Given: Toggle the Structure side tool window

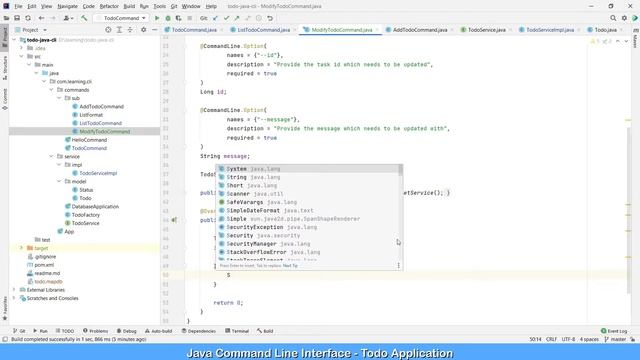Looking at the screenshot, I should click(x=4, y=67).
